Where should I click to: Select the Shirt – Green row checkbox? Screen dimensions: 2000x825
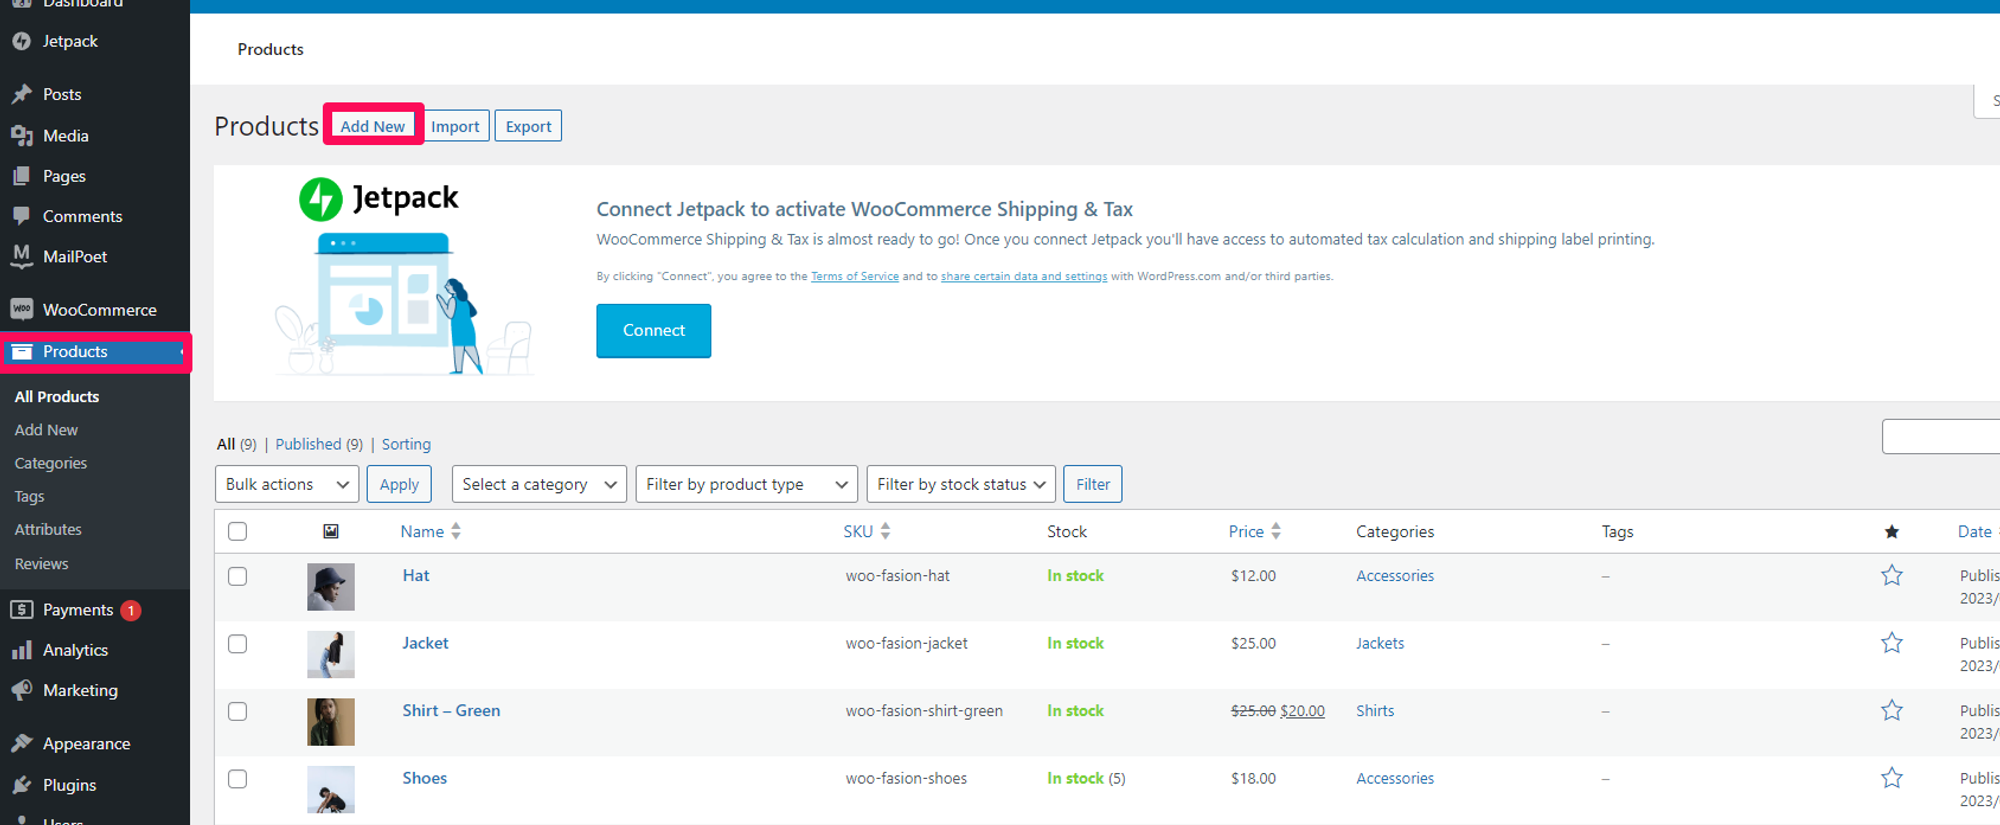click(237, 711)
